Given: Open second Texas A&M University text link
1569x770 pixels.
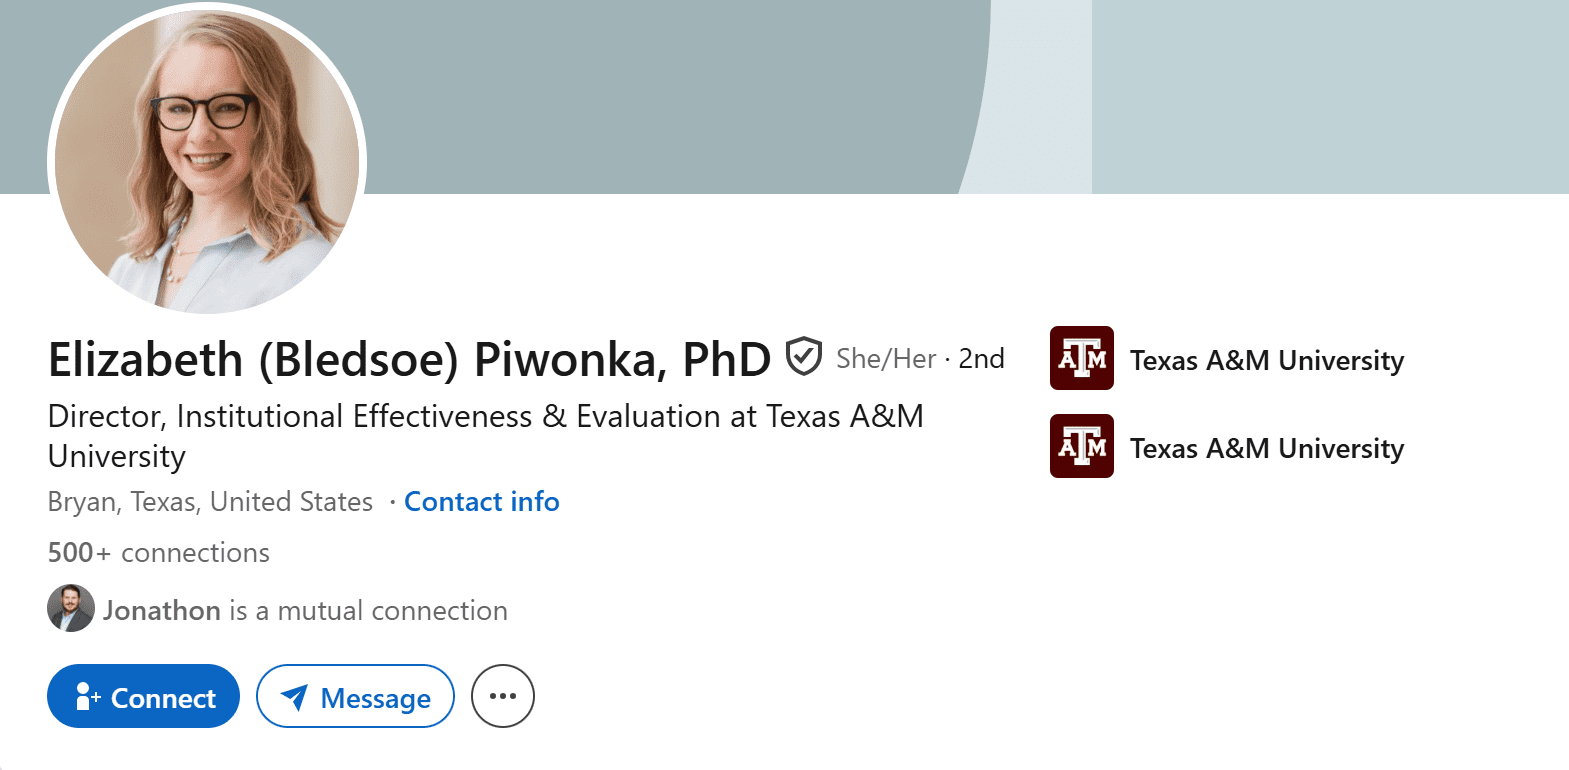Looking at the screenshot, I should click(x=1266, y=448).
